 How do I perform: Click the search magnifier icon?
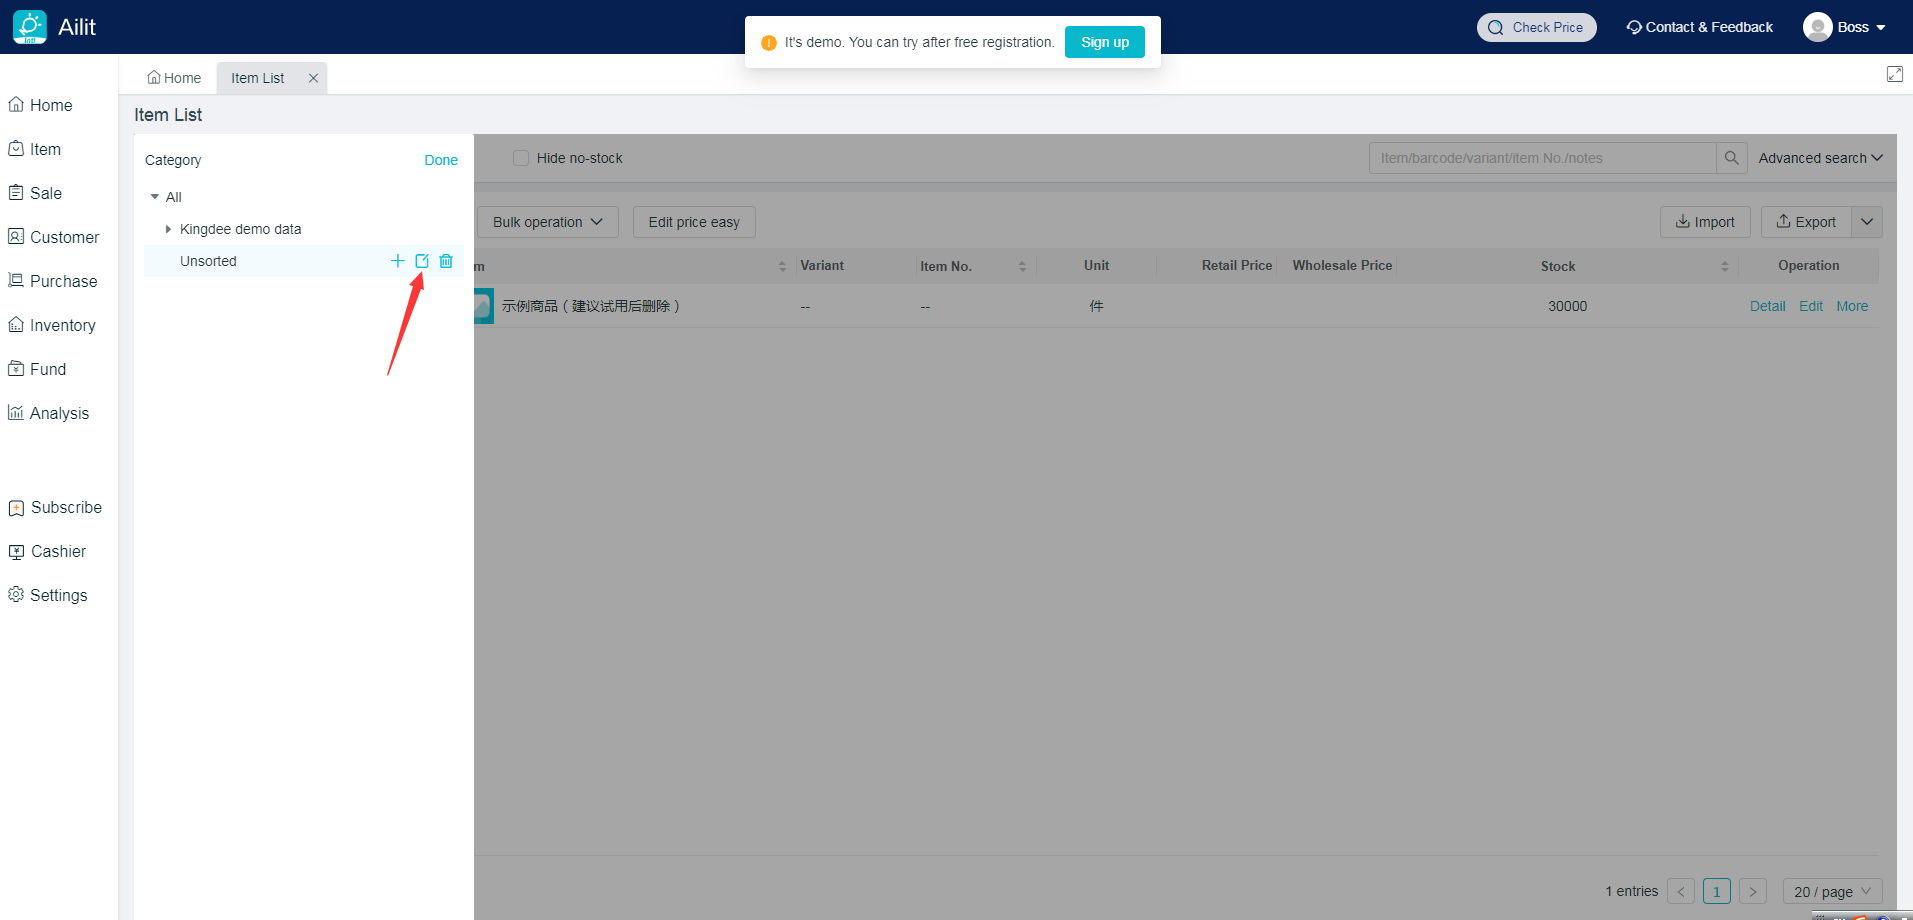click(1731, 158)
